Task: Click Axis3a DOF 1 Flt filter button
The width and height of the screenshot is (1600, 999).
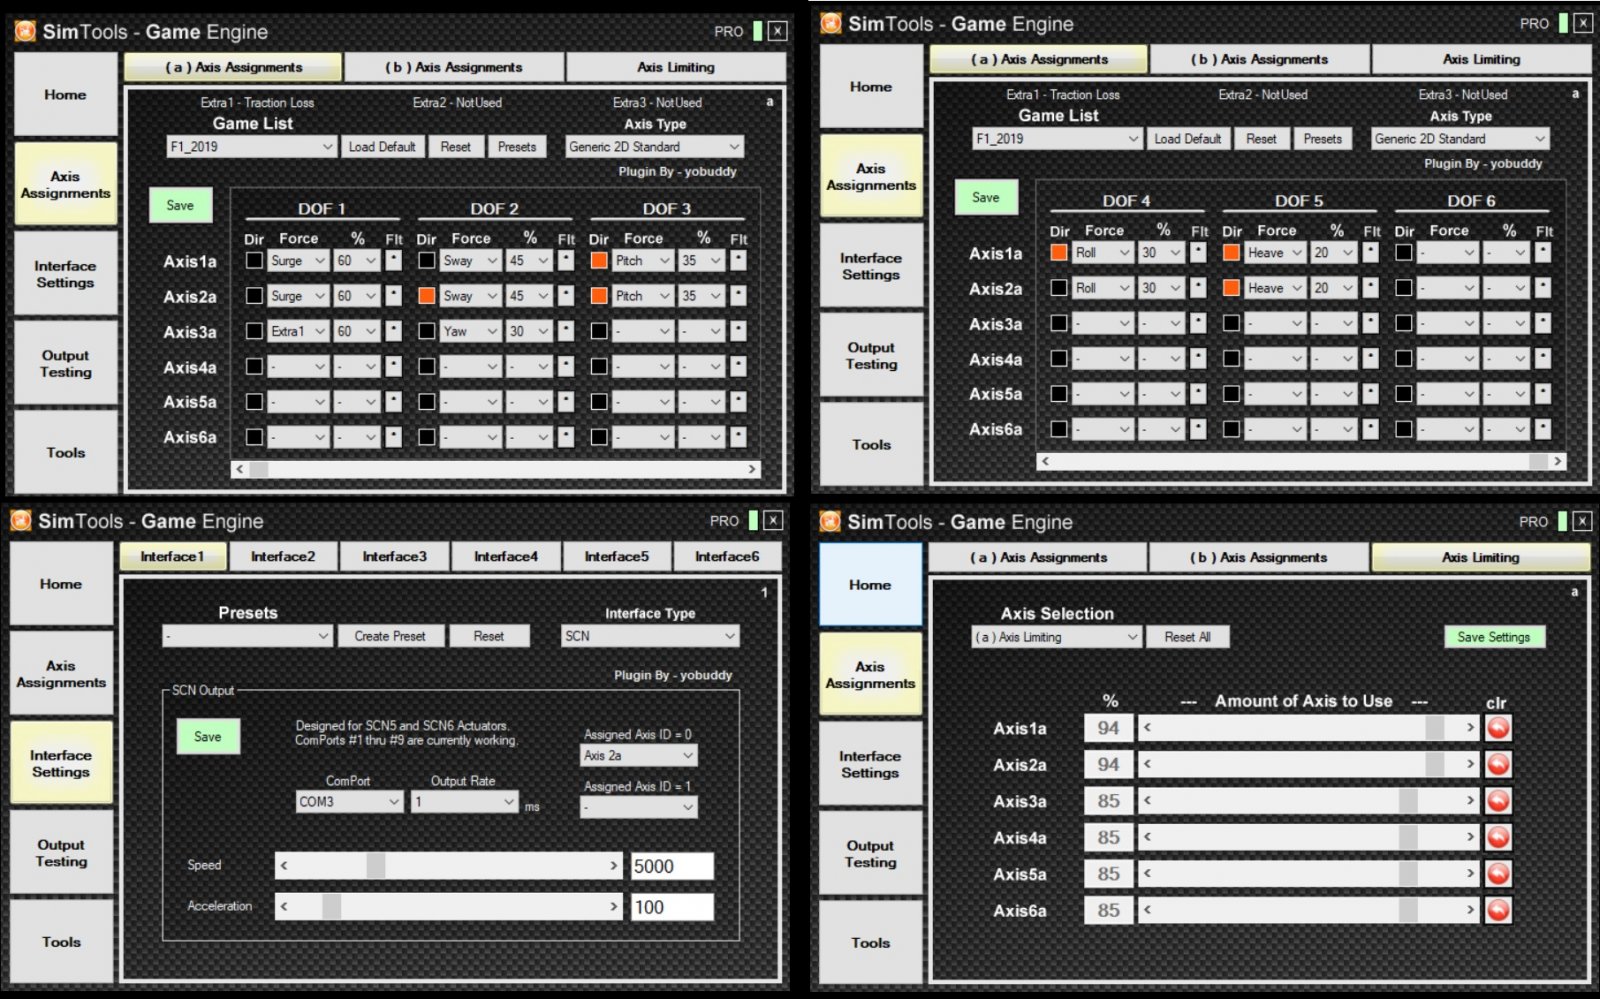Action: tap(394, 331)
